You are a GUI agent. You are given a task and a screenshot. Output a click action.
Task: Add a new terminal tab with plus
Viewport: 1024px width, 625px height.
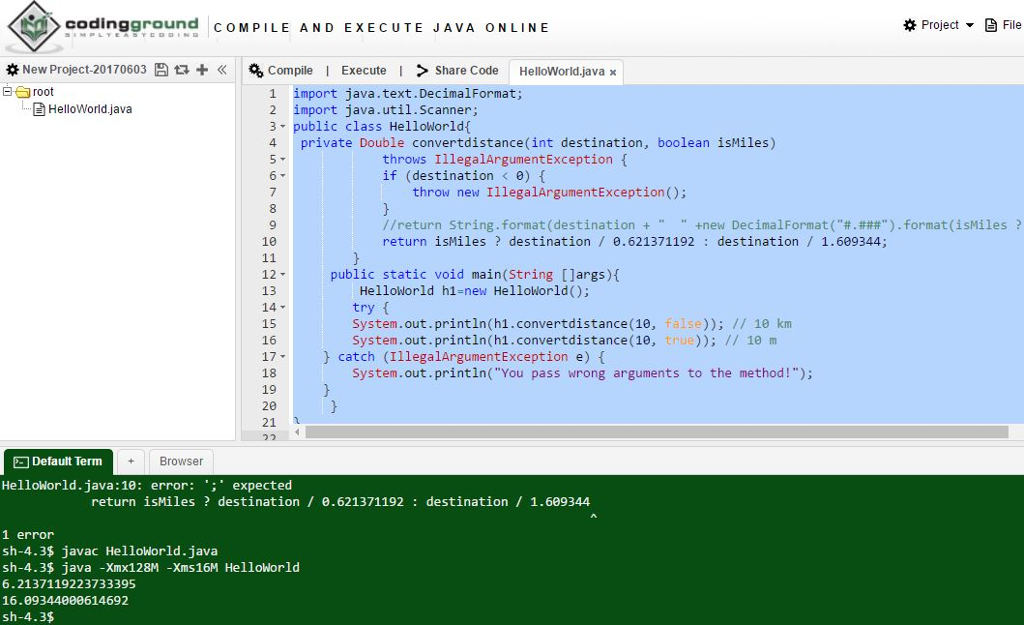click(130, 461)
